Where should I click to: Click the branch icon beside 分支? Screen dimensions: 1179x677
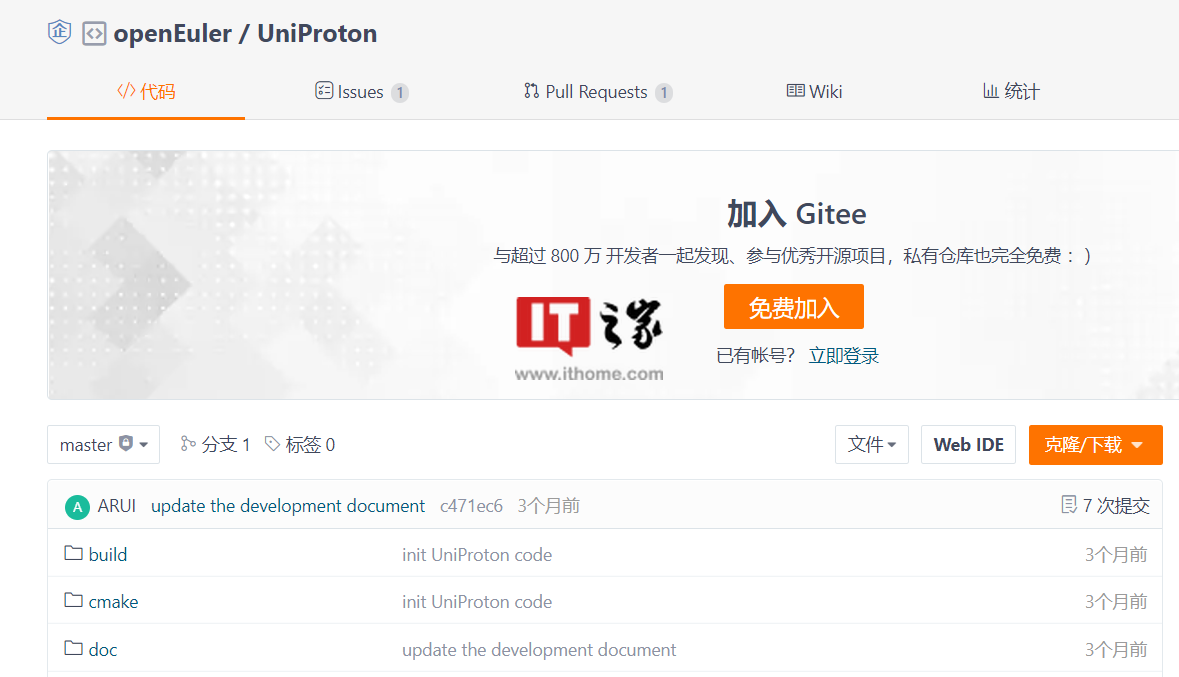pyautogui.click(x=188, y=444)
